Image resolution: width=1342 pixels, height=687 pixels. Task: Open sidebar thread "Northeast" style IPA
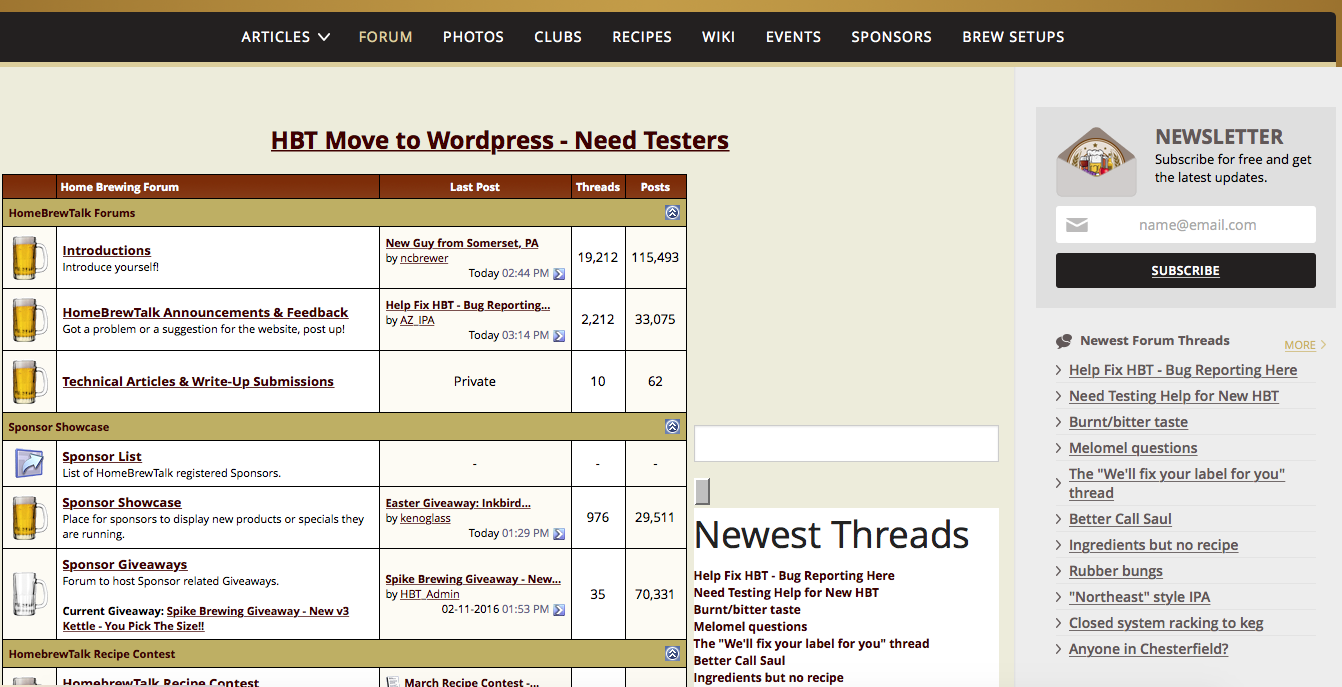point(1140,597)
